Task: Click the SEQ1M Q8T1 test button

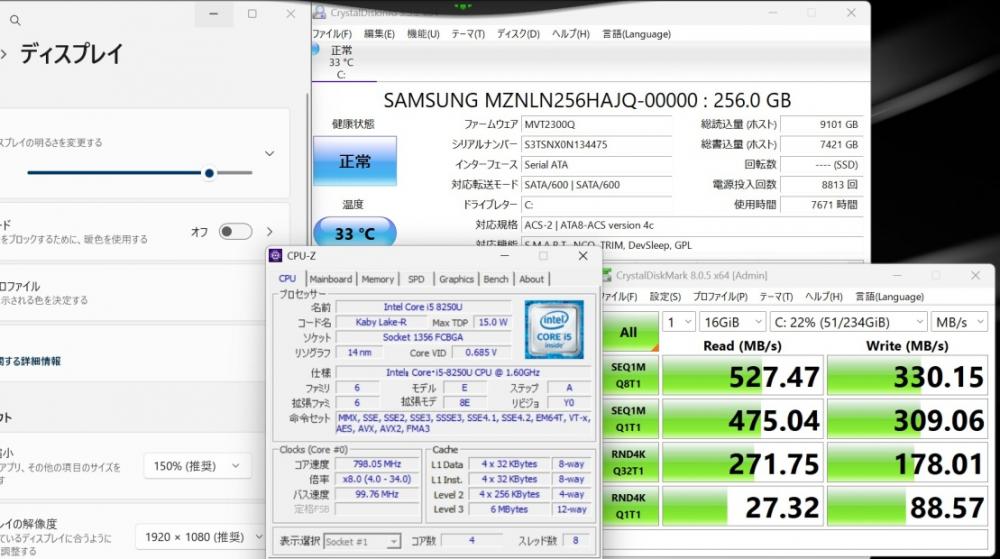Action: (629, 375)
